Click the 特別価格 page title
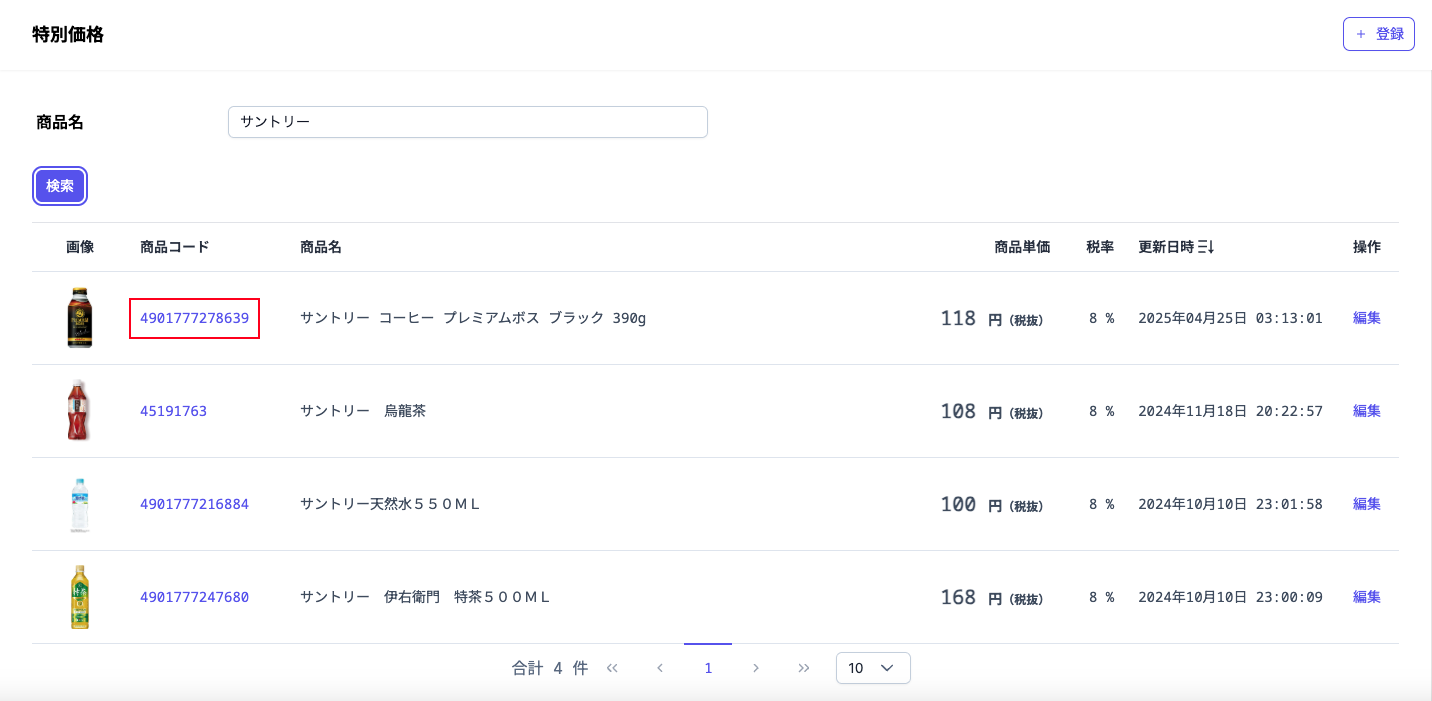This screenshot has width=1432, height=701. [68, 35]
